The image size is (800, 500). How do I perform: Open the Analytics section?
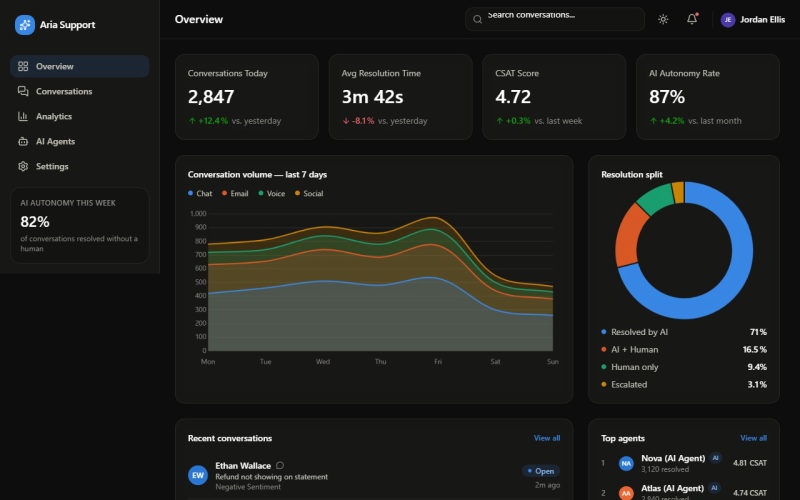[80, 116]
